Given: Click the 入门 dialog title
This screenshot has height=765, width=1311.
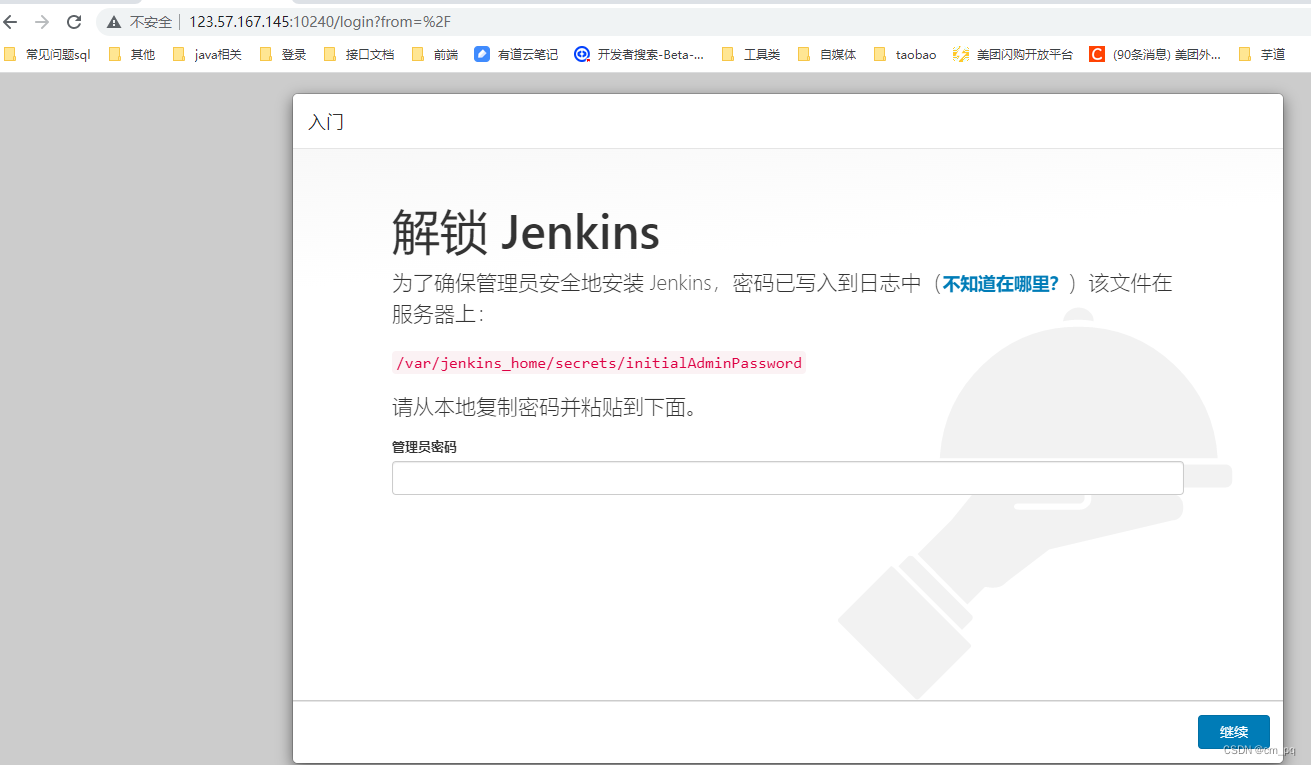Looking at the screenshot, I should [x=326, y=122].
